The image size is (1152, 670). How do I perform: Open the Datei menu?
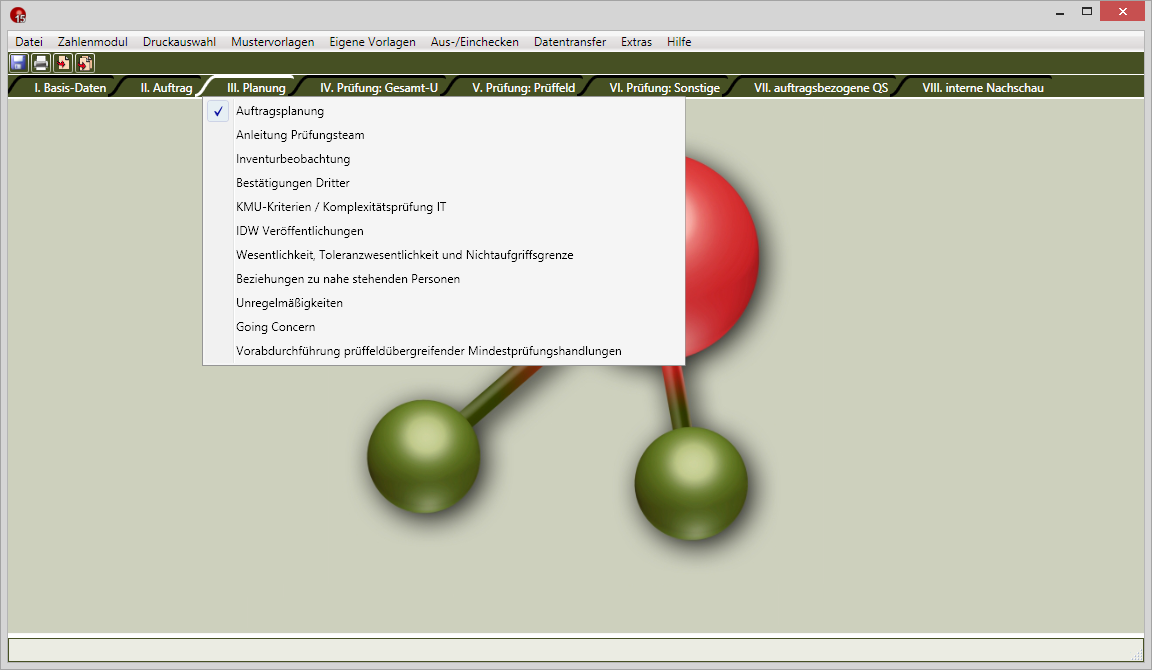coord(29,42)
